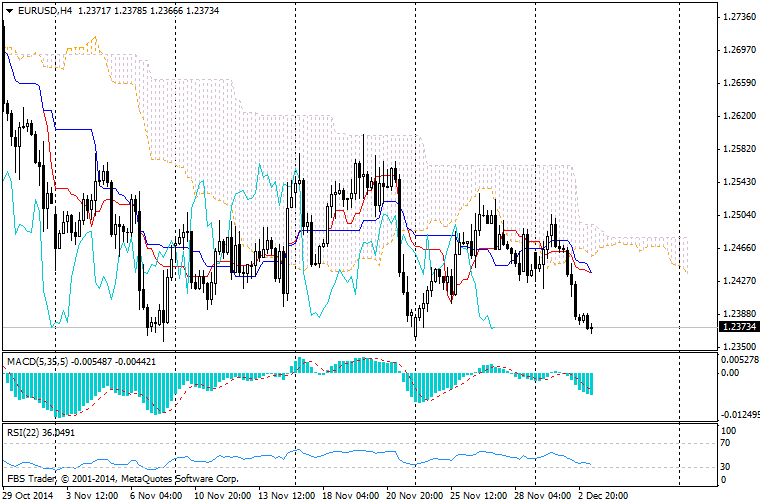Click the 10 Nov 20:00 time label

[x=222, y=496]
